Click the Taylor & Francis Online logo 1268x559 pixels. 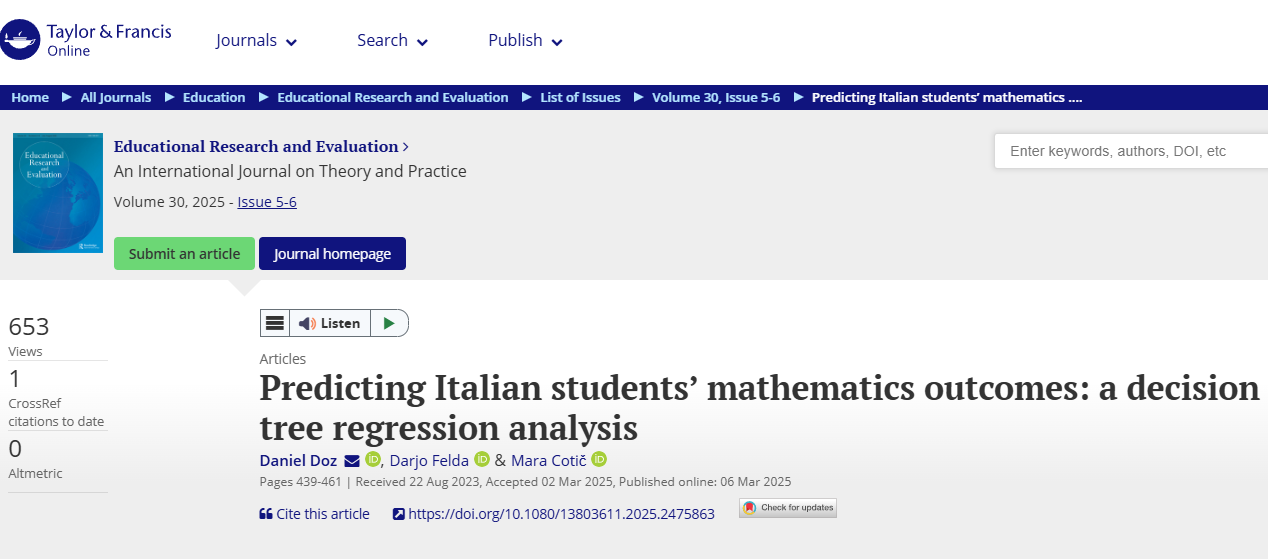pos(86,40)
